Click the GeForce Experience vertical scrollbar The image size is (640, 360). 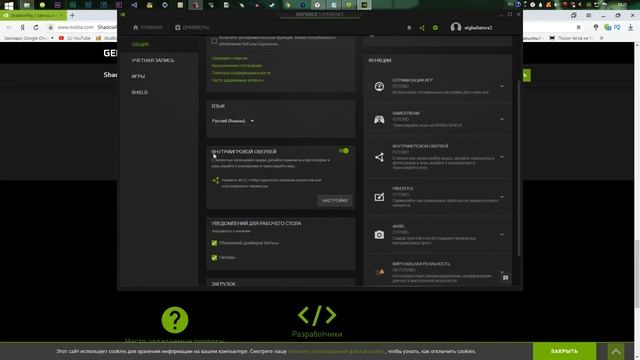[x=519, y=168]
